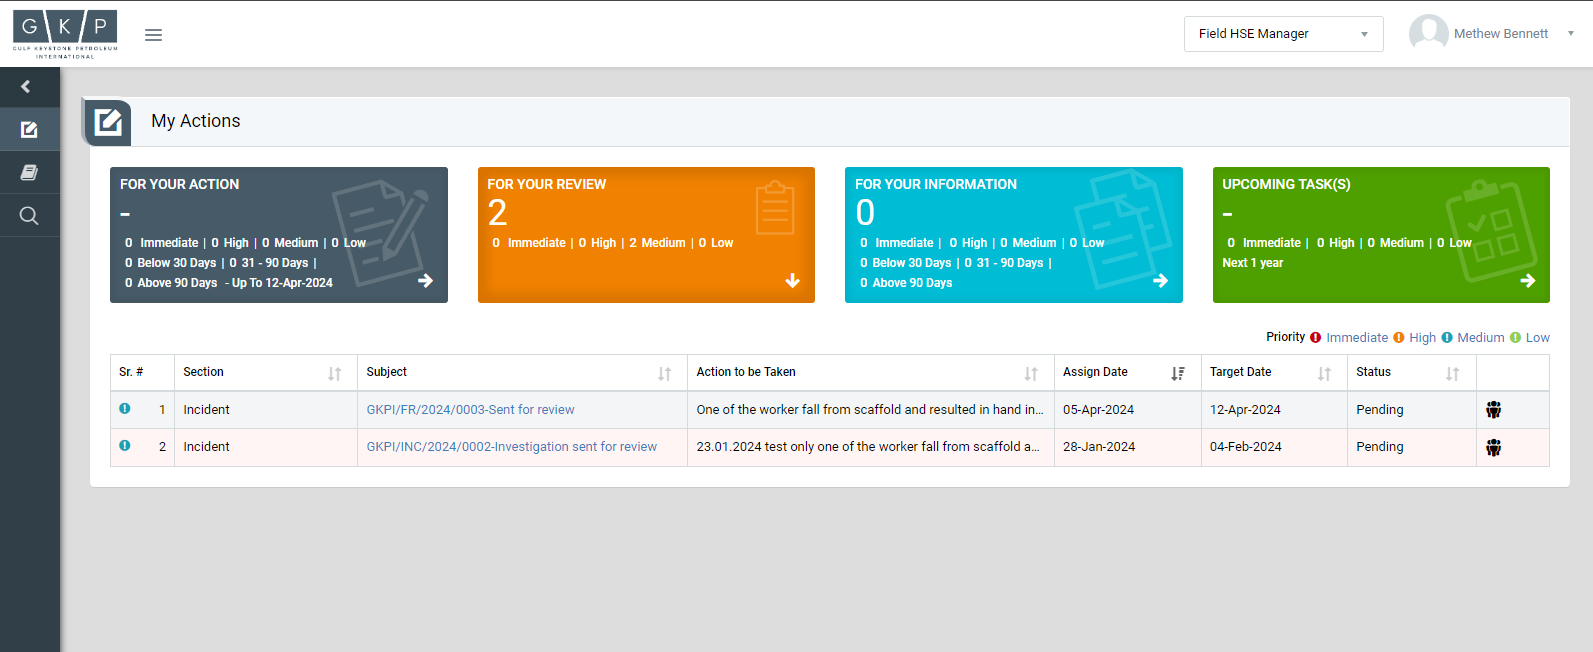This screenshot has width=1593, height=652.
Task: Sort table by Target Date column
Action: tap(1324, 373)
